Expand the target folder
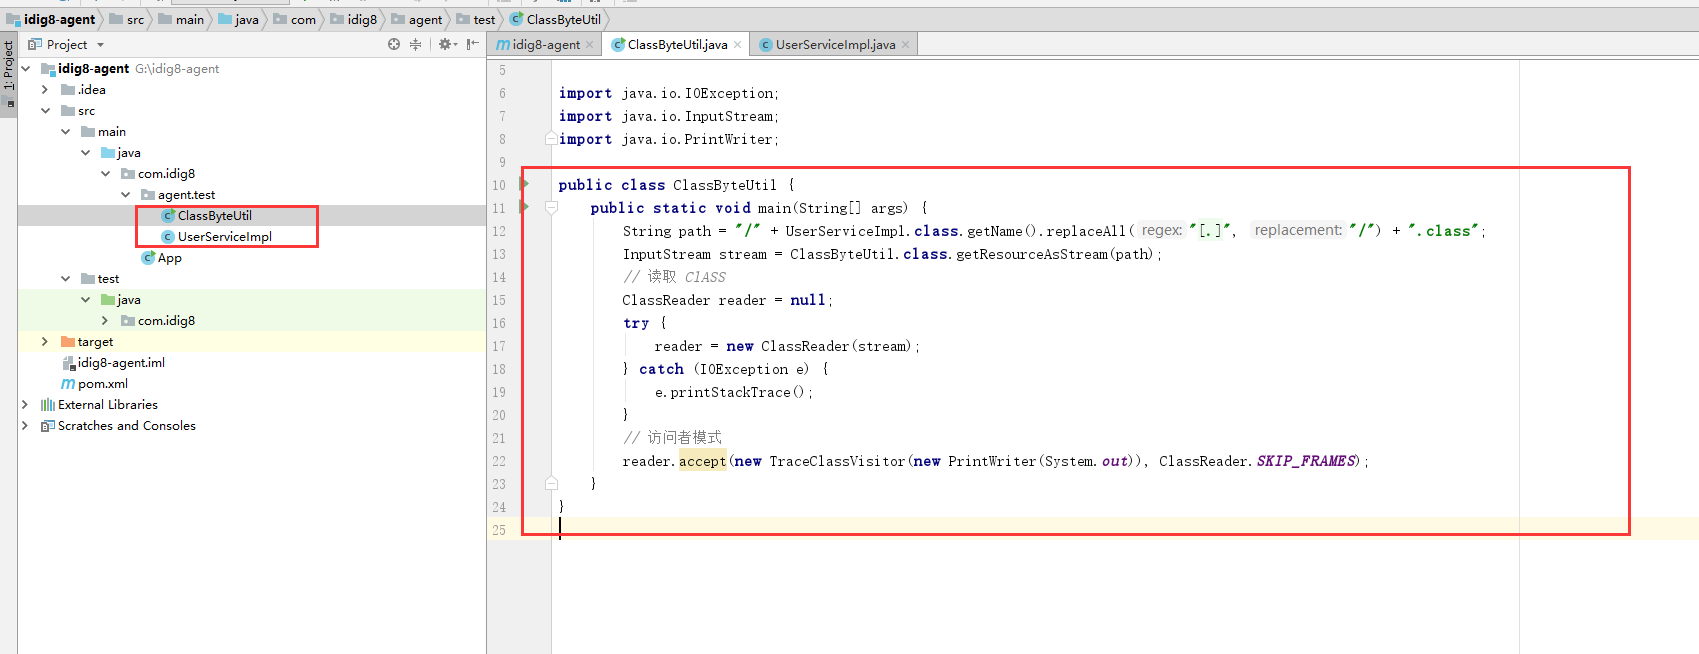Viewport: 1699px width, 654px height. [x=45, y=342]
